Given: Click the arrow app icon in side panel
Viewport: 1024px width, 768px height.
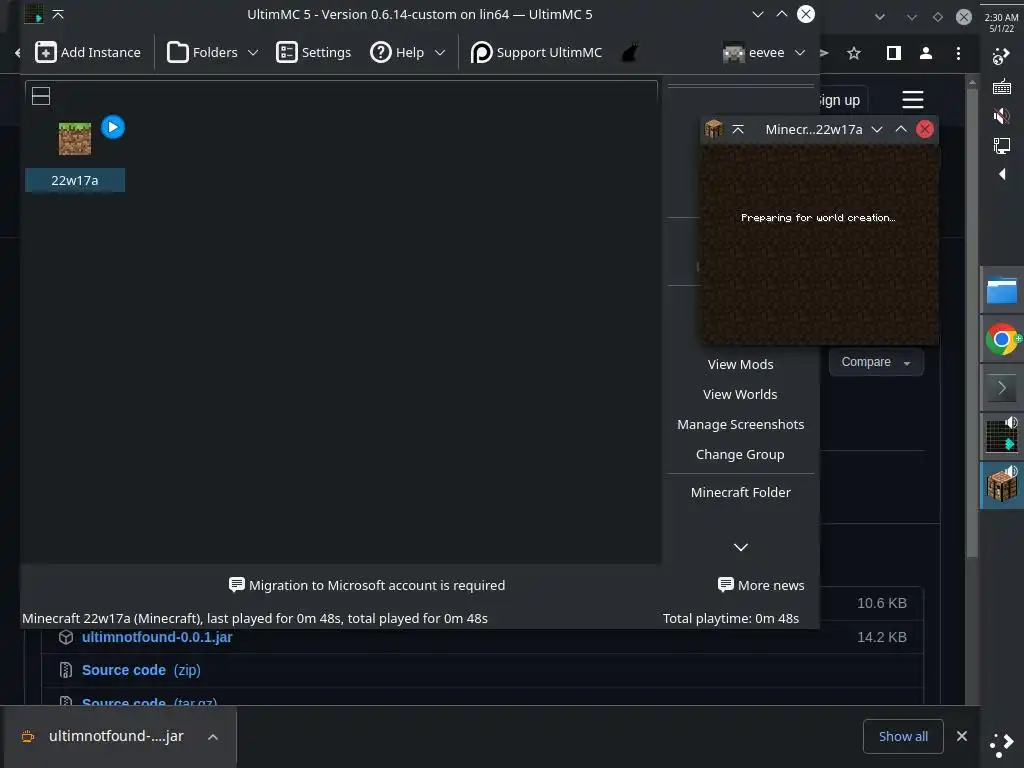Looking at the screenshot, I should (1002, 388).
